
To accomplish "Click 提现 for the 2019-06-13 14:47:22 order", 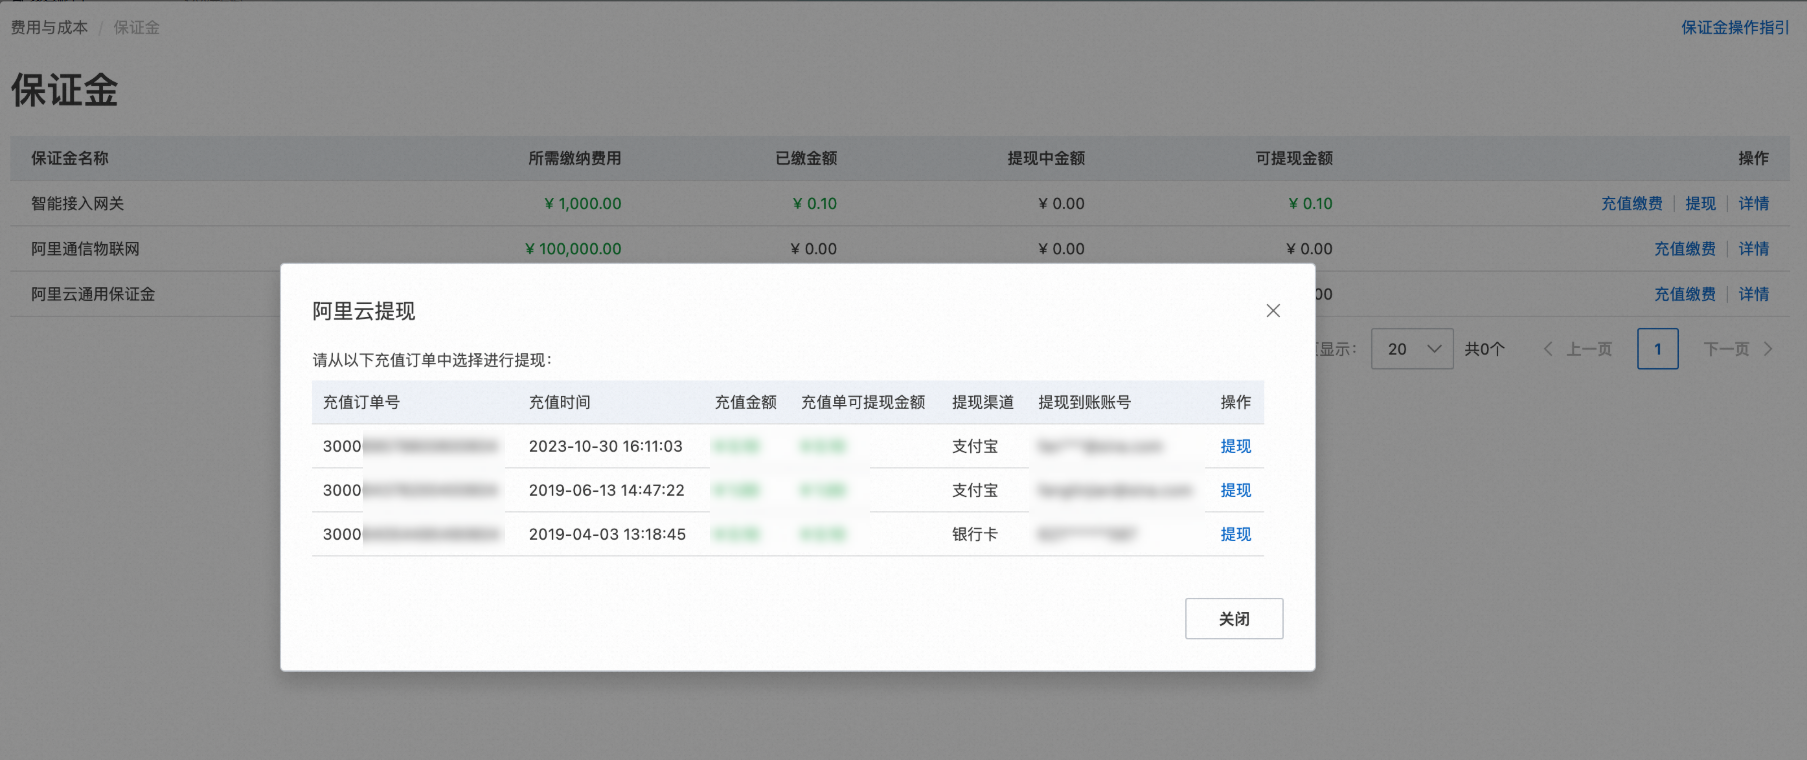I will pyautogui.click(x=1236, y=490).
